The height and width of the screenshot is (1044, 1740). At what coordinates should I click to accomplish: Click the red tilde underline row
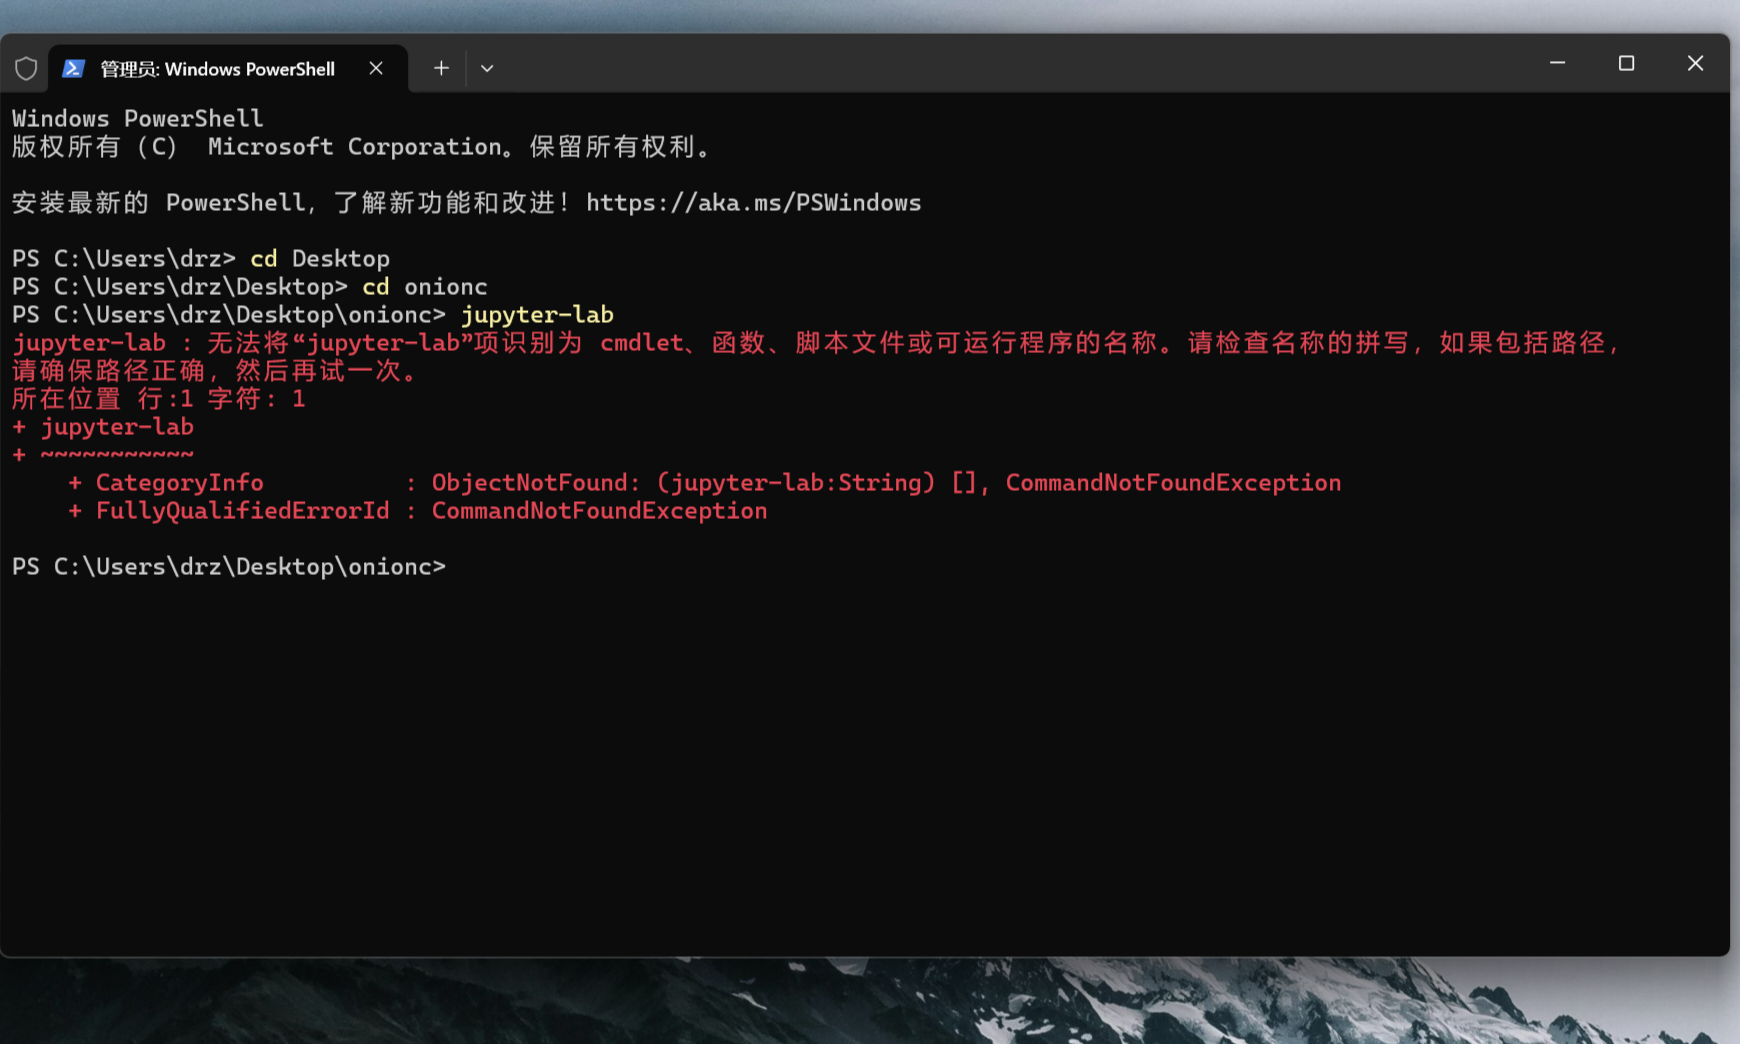coord(103,455)
